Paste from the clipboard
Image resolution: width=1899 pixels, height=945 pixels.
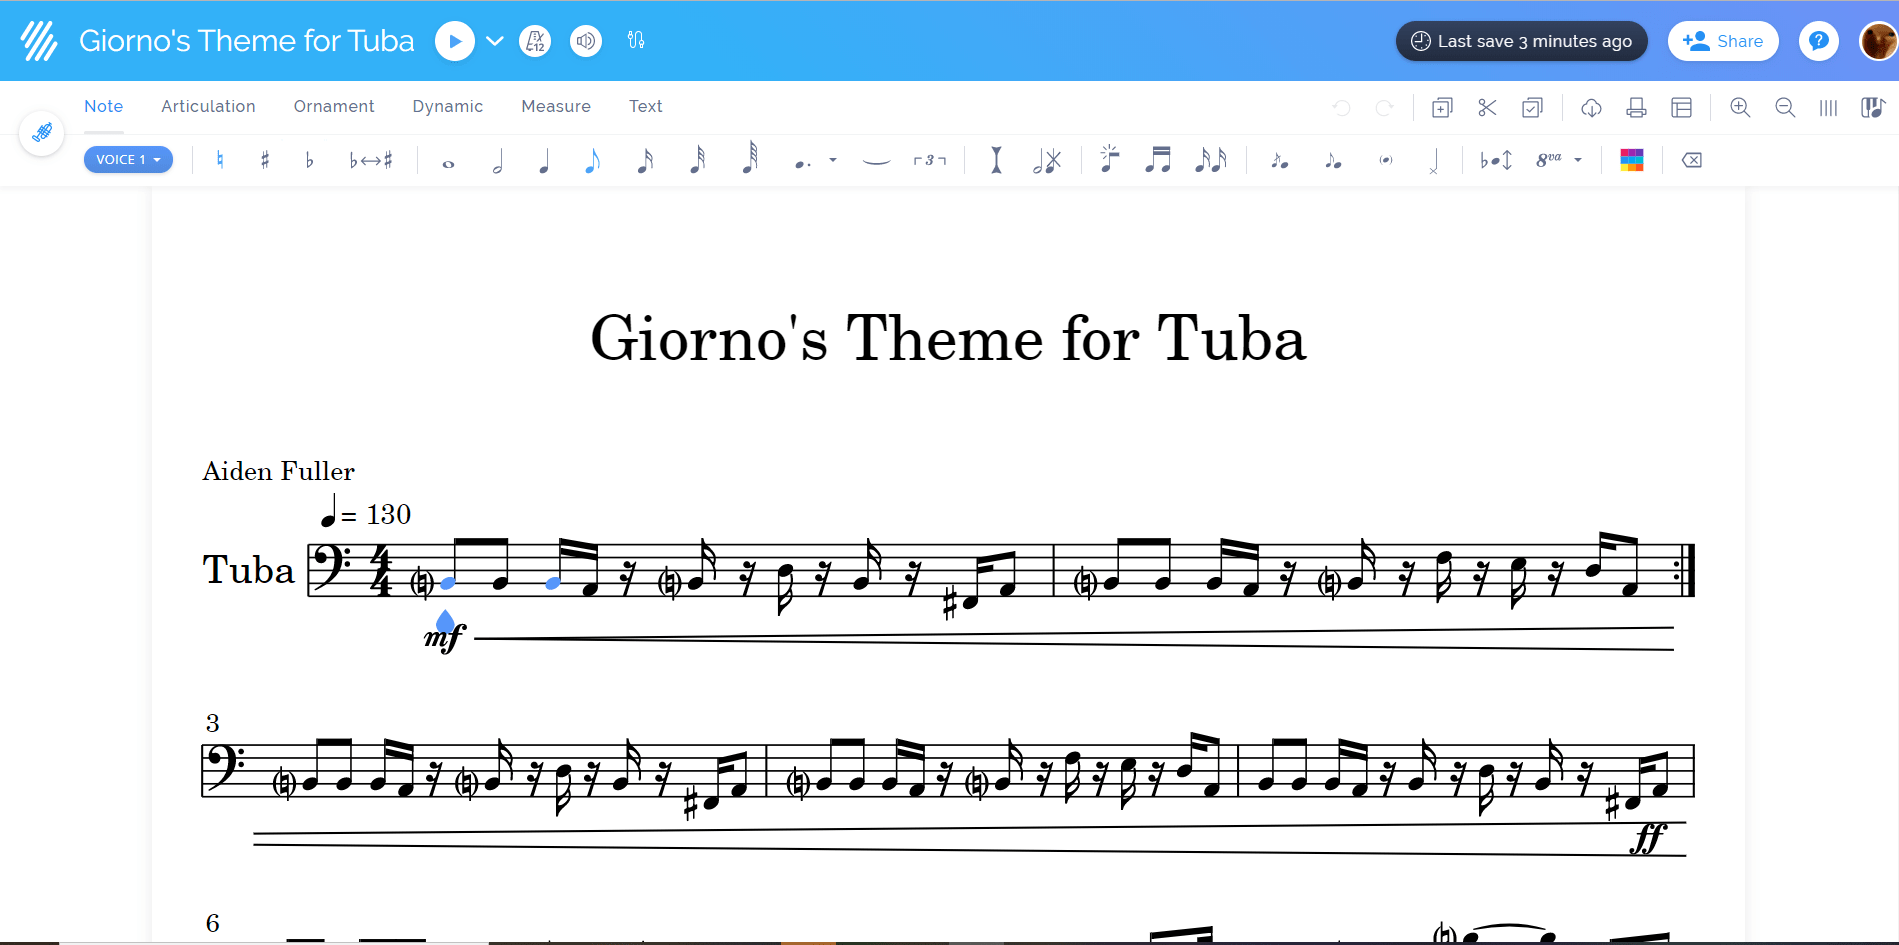[1532, 108]
